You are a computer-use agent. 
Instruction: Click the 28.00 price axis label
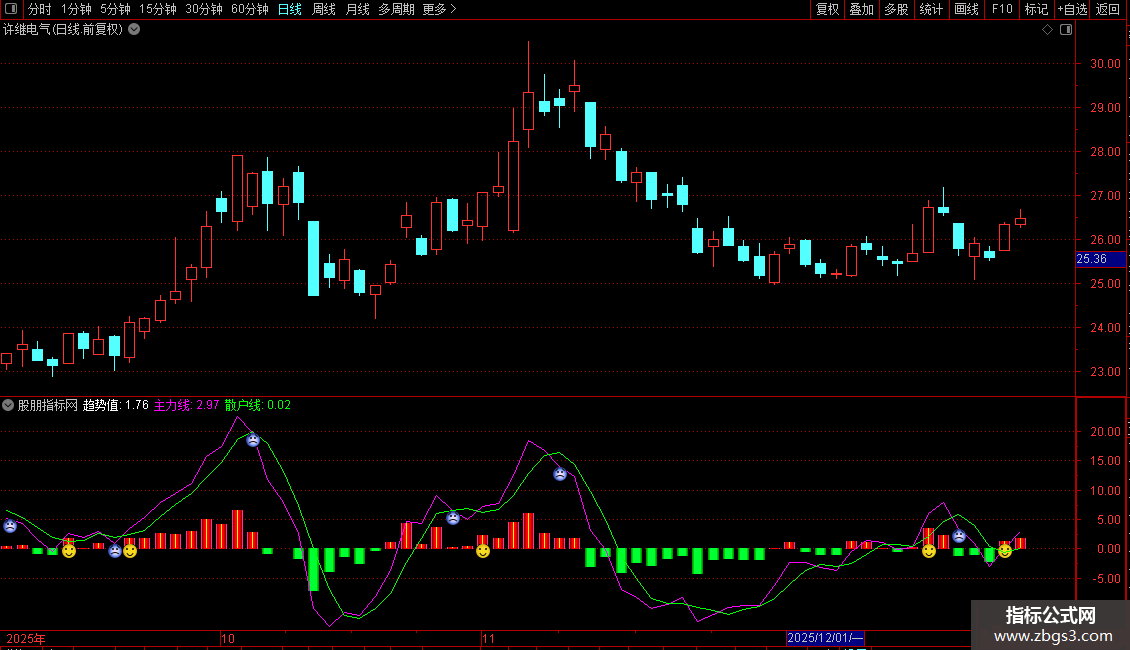(1105, 151)
